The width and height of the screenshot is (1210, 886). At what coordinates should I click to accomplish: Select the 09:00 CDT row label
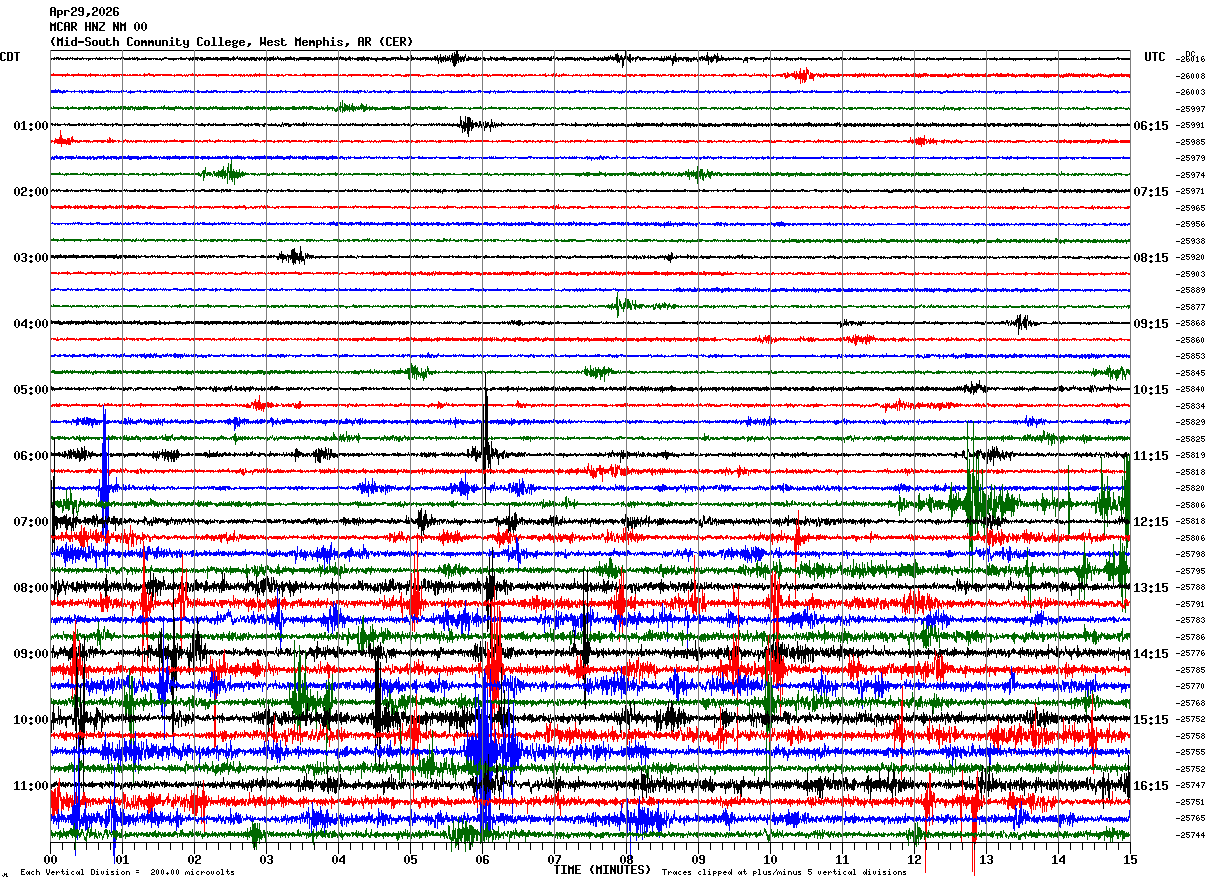tap(31, 653)
